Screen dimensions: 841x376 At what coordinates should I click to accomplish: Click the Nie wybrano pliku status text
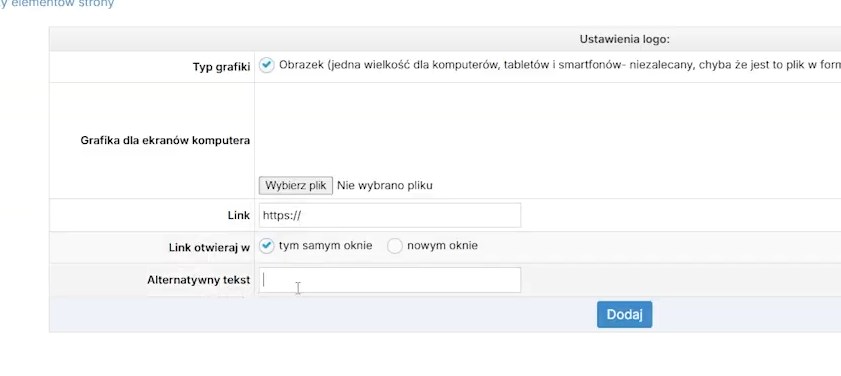385,186
